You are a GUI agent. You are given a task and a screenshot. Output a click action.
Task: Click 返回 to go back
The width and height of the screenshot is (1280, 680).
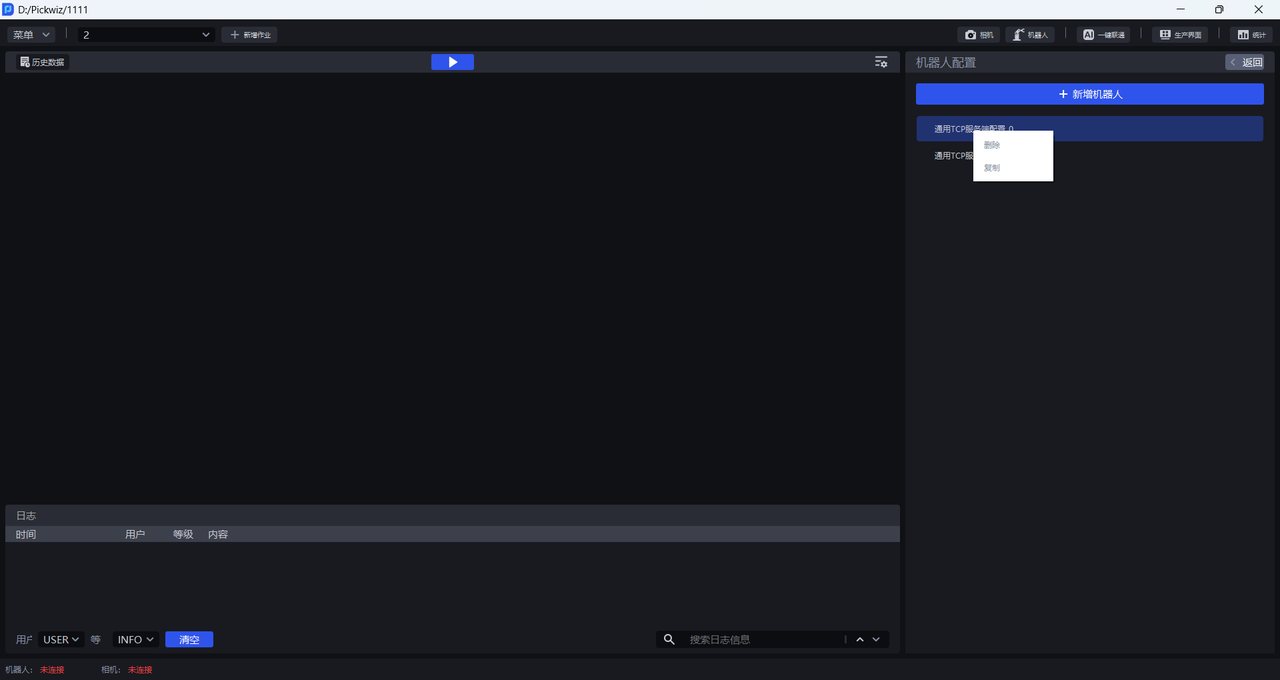(x=1245, y=62)
